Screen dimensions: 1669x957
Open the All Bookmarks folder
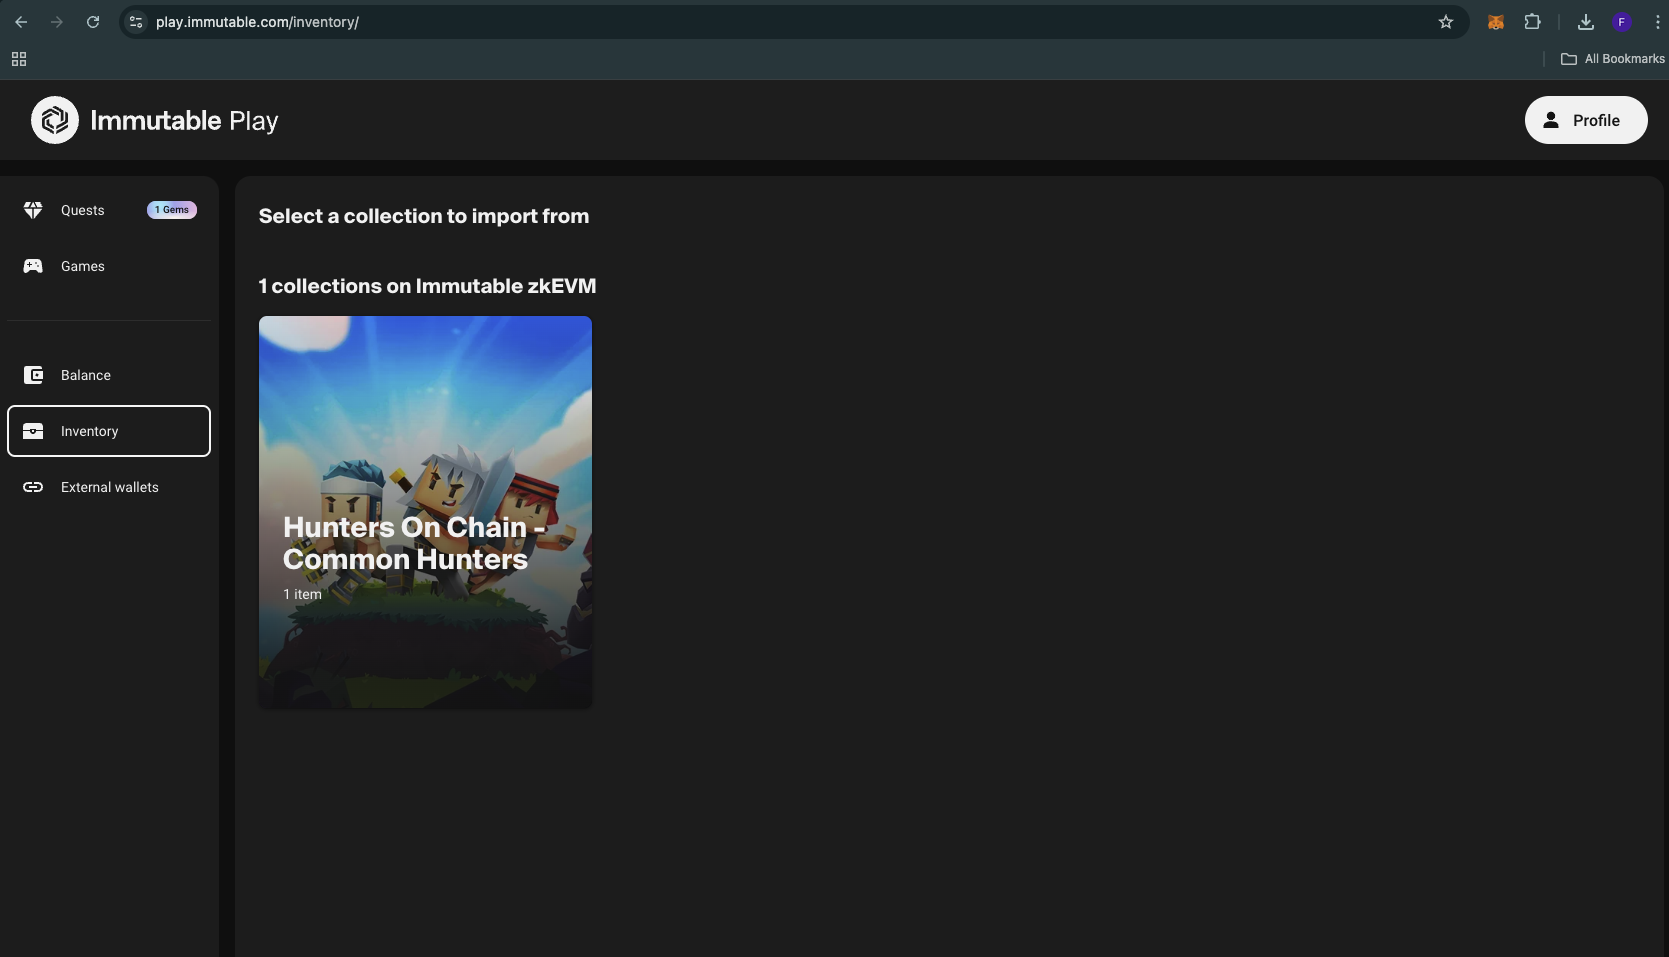point(1613,59)
